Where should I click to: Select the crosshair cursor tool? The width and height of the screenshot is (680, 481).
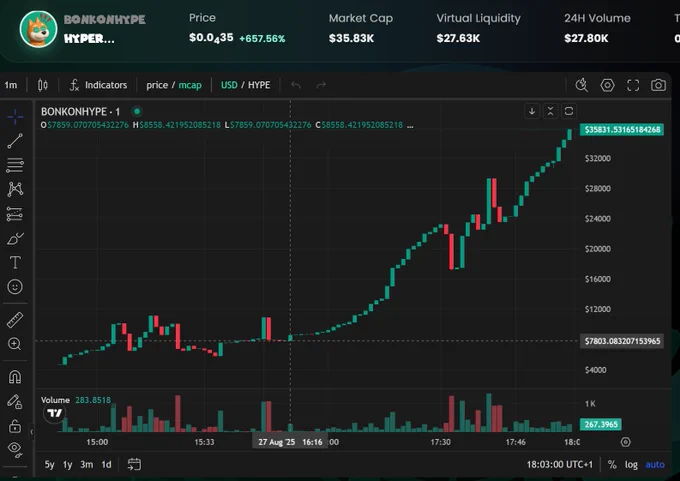(15, 117)
